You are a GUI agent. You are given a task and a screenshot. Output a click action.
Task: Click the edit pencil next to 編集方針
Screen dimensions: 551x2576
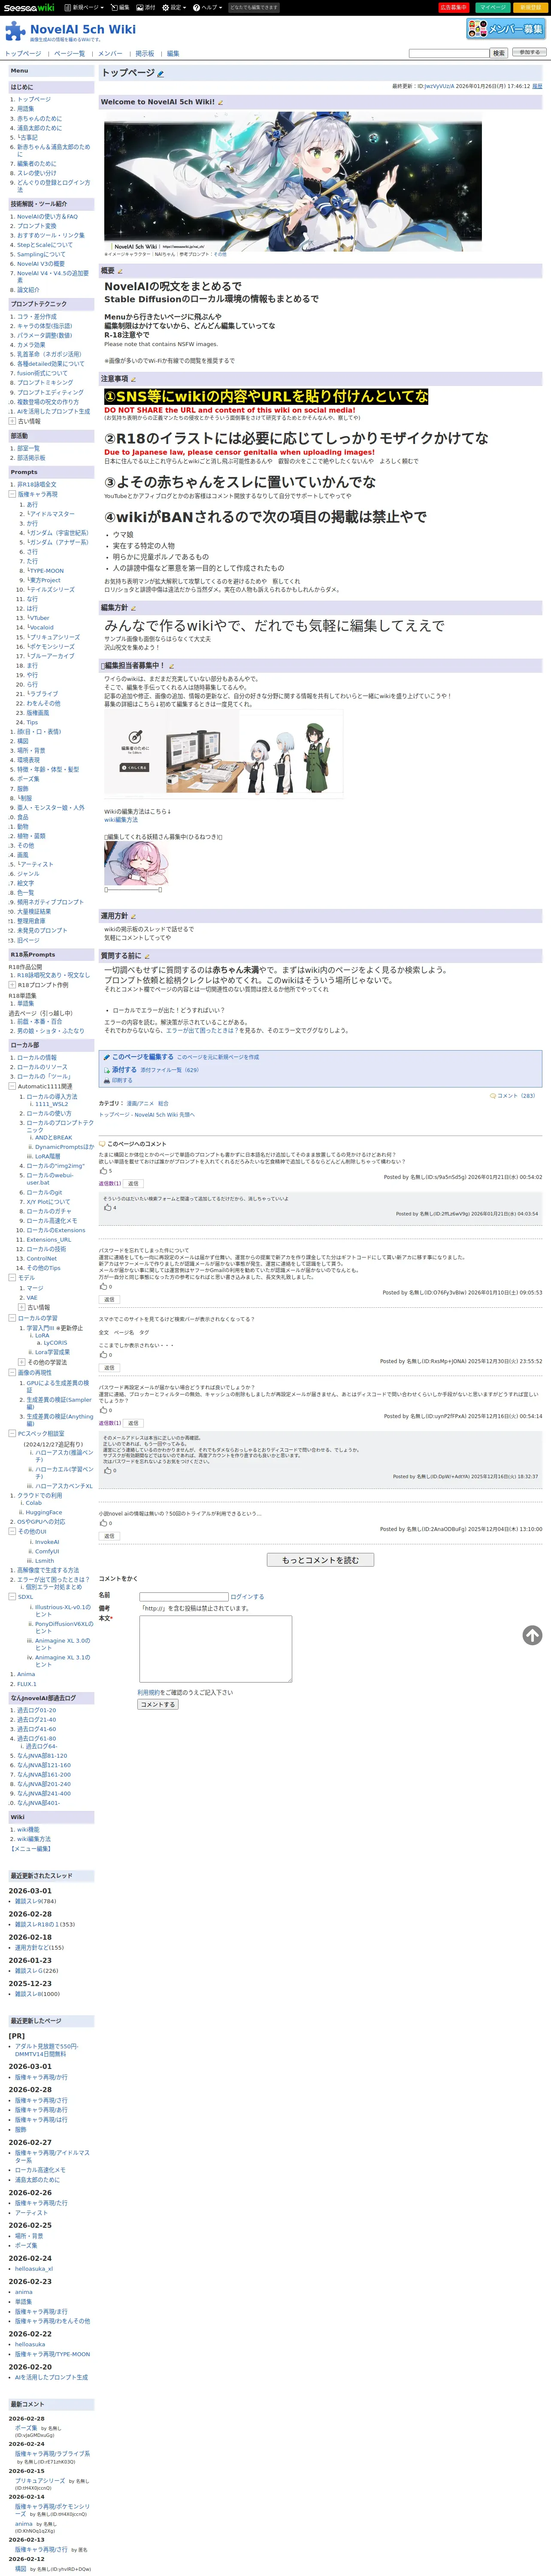point(133,608)
